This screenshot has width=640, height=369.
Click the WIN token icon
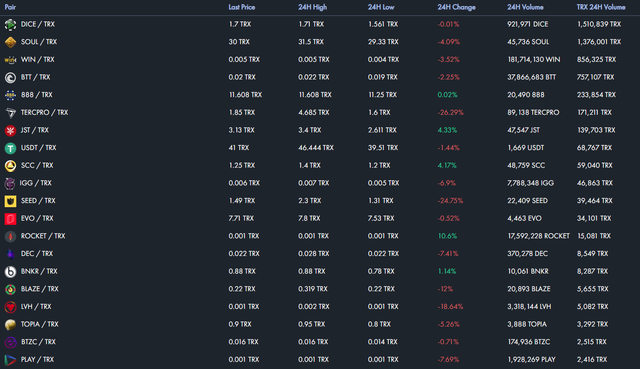[x=10, y=60]
